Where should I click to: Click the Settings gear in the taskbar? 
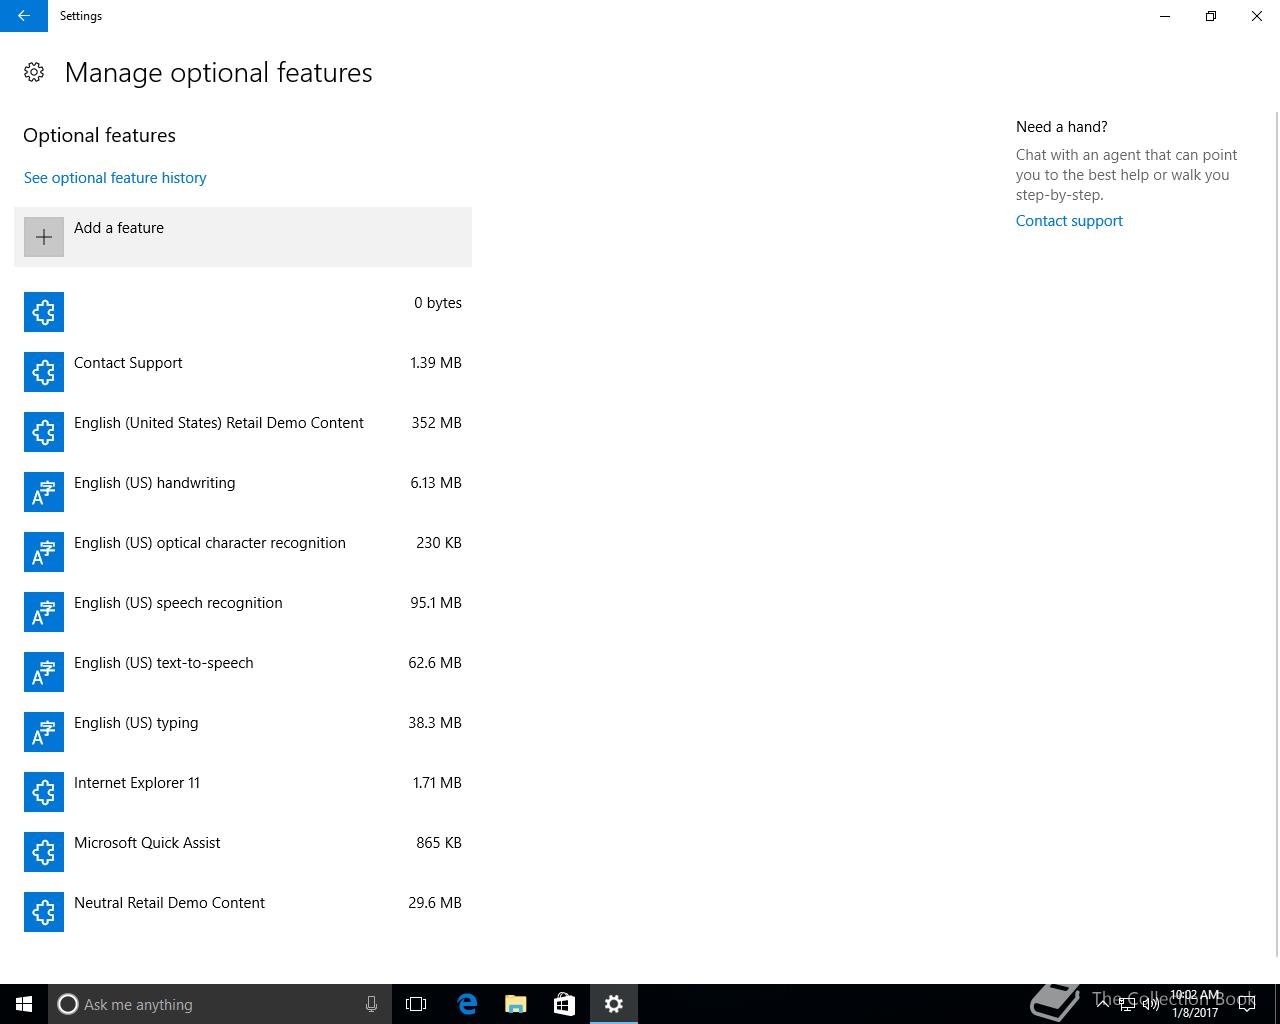pyautogui.click(x=614, y=1004)
